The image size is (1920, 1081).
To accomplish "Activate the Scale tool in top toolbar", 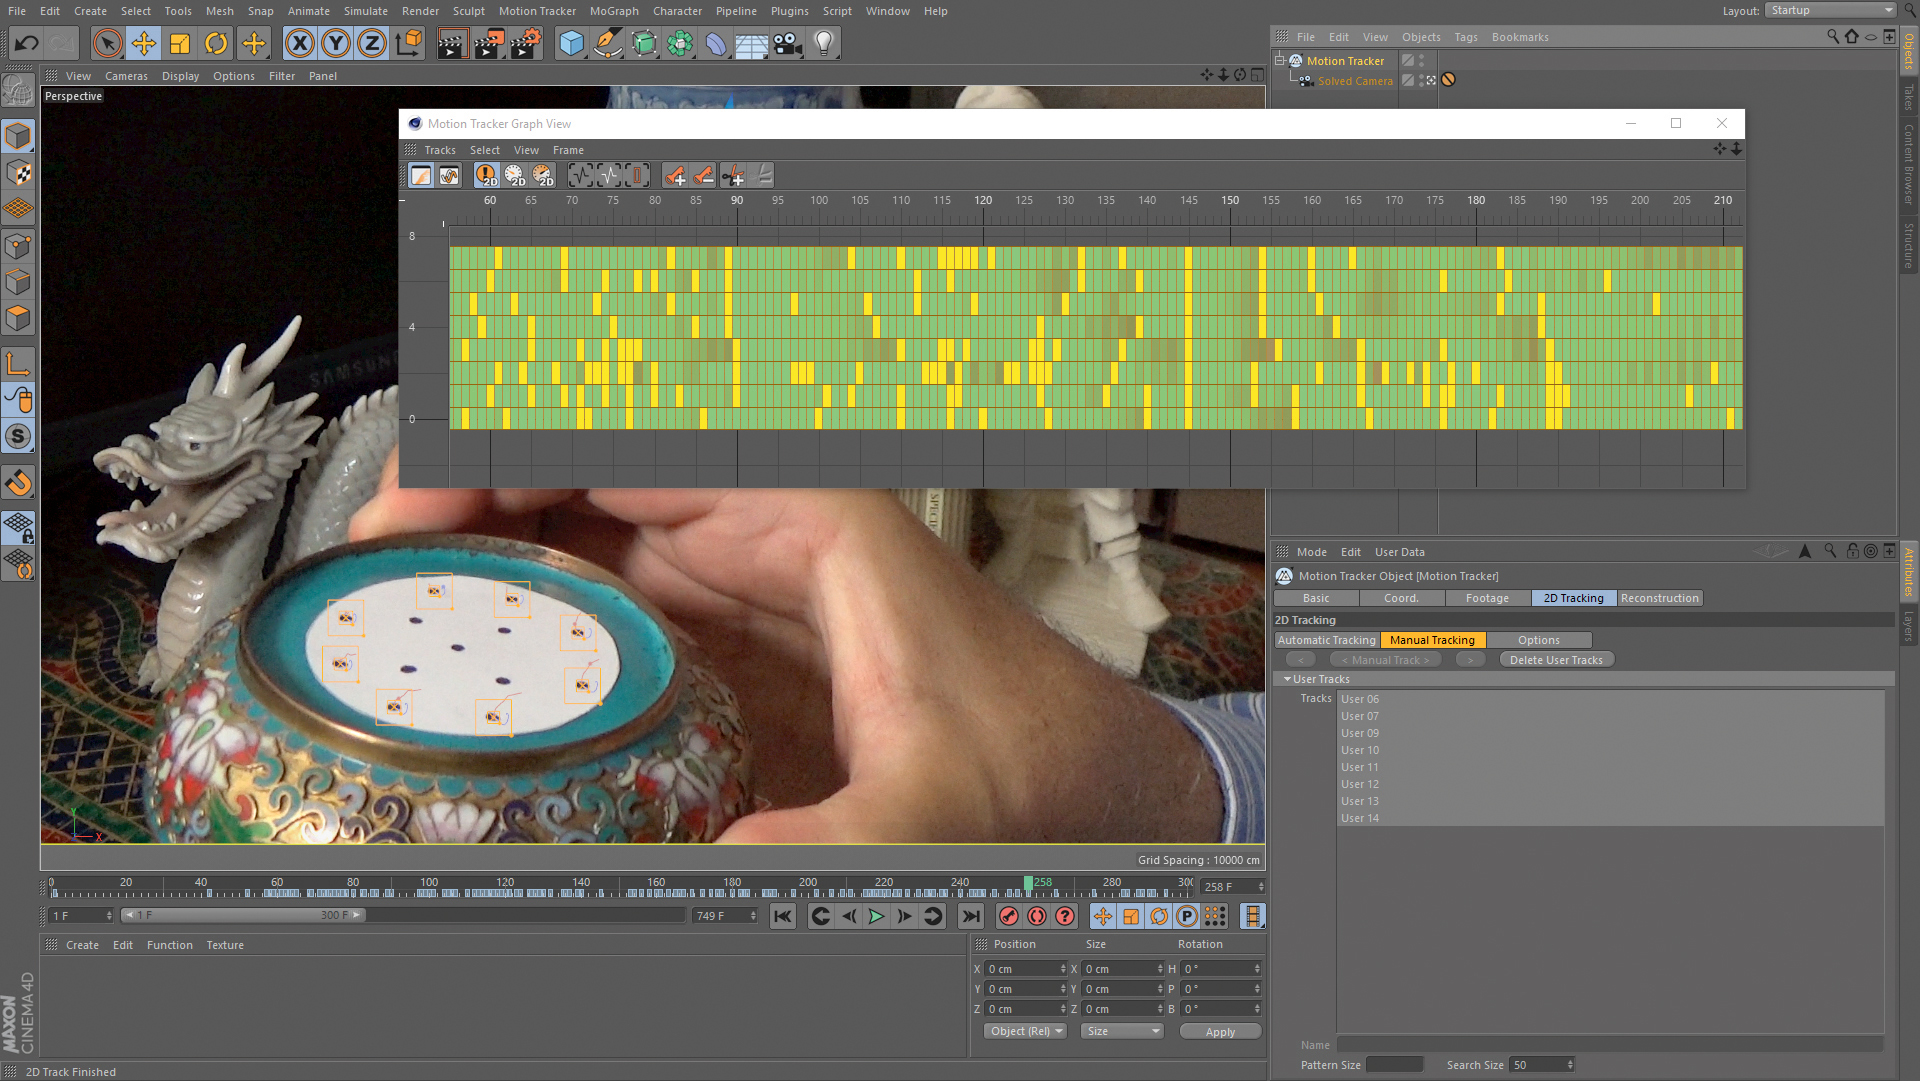I will coord(180,43).
